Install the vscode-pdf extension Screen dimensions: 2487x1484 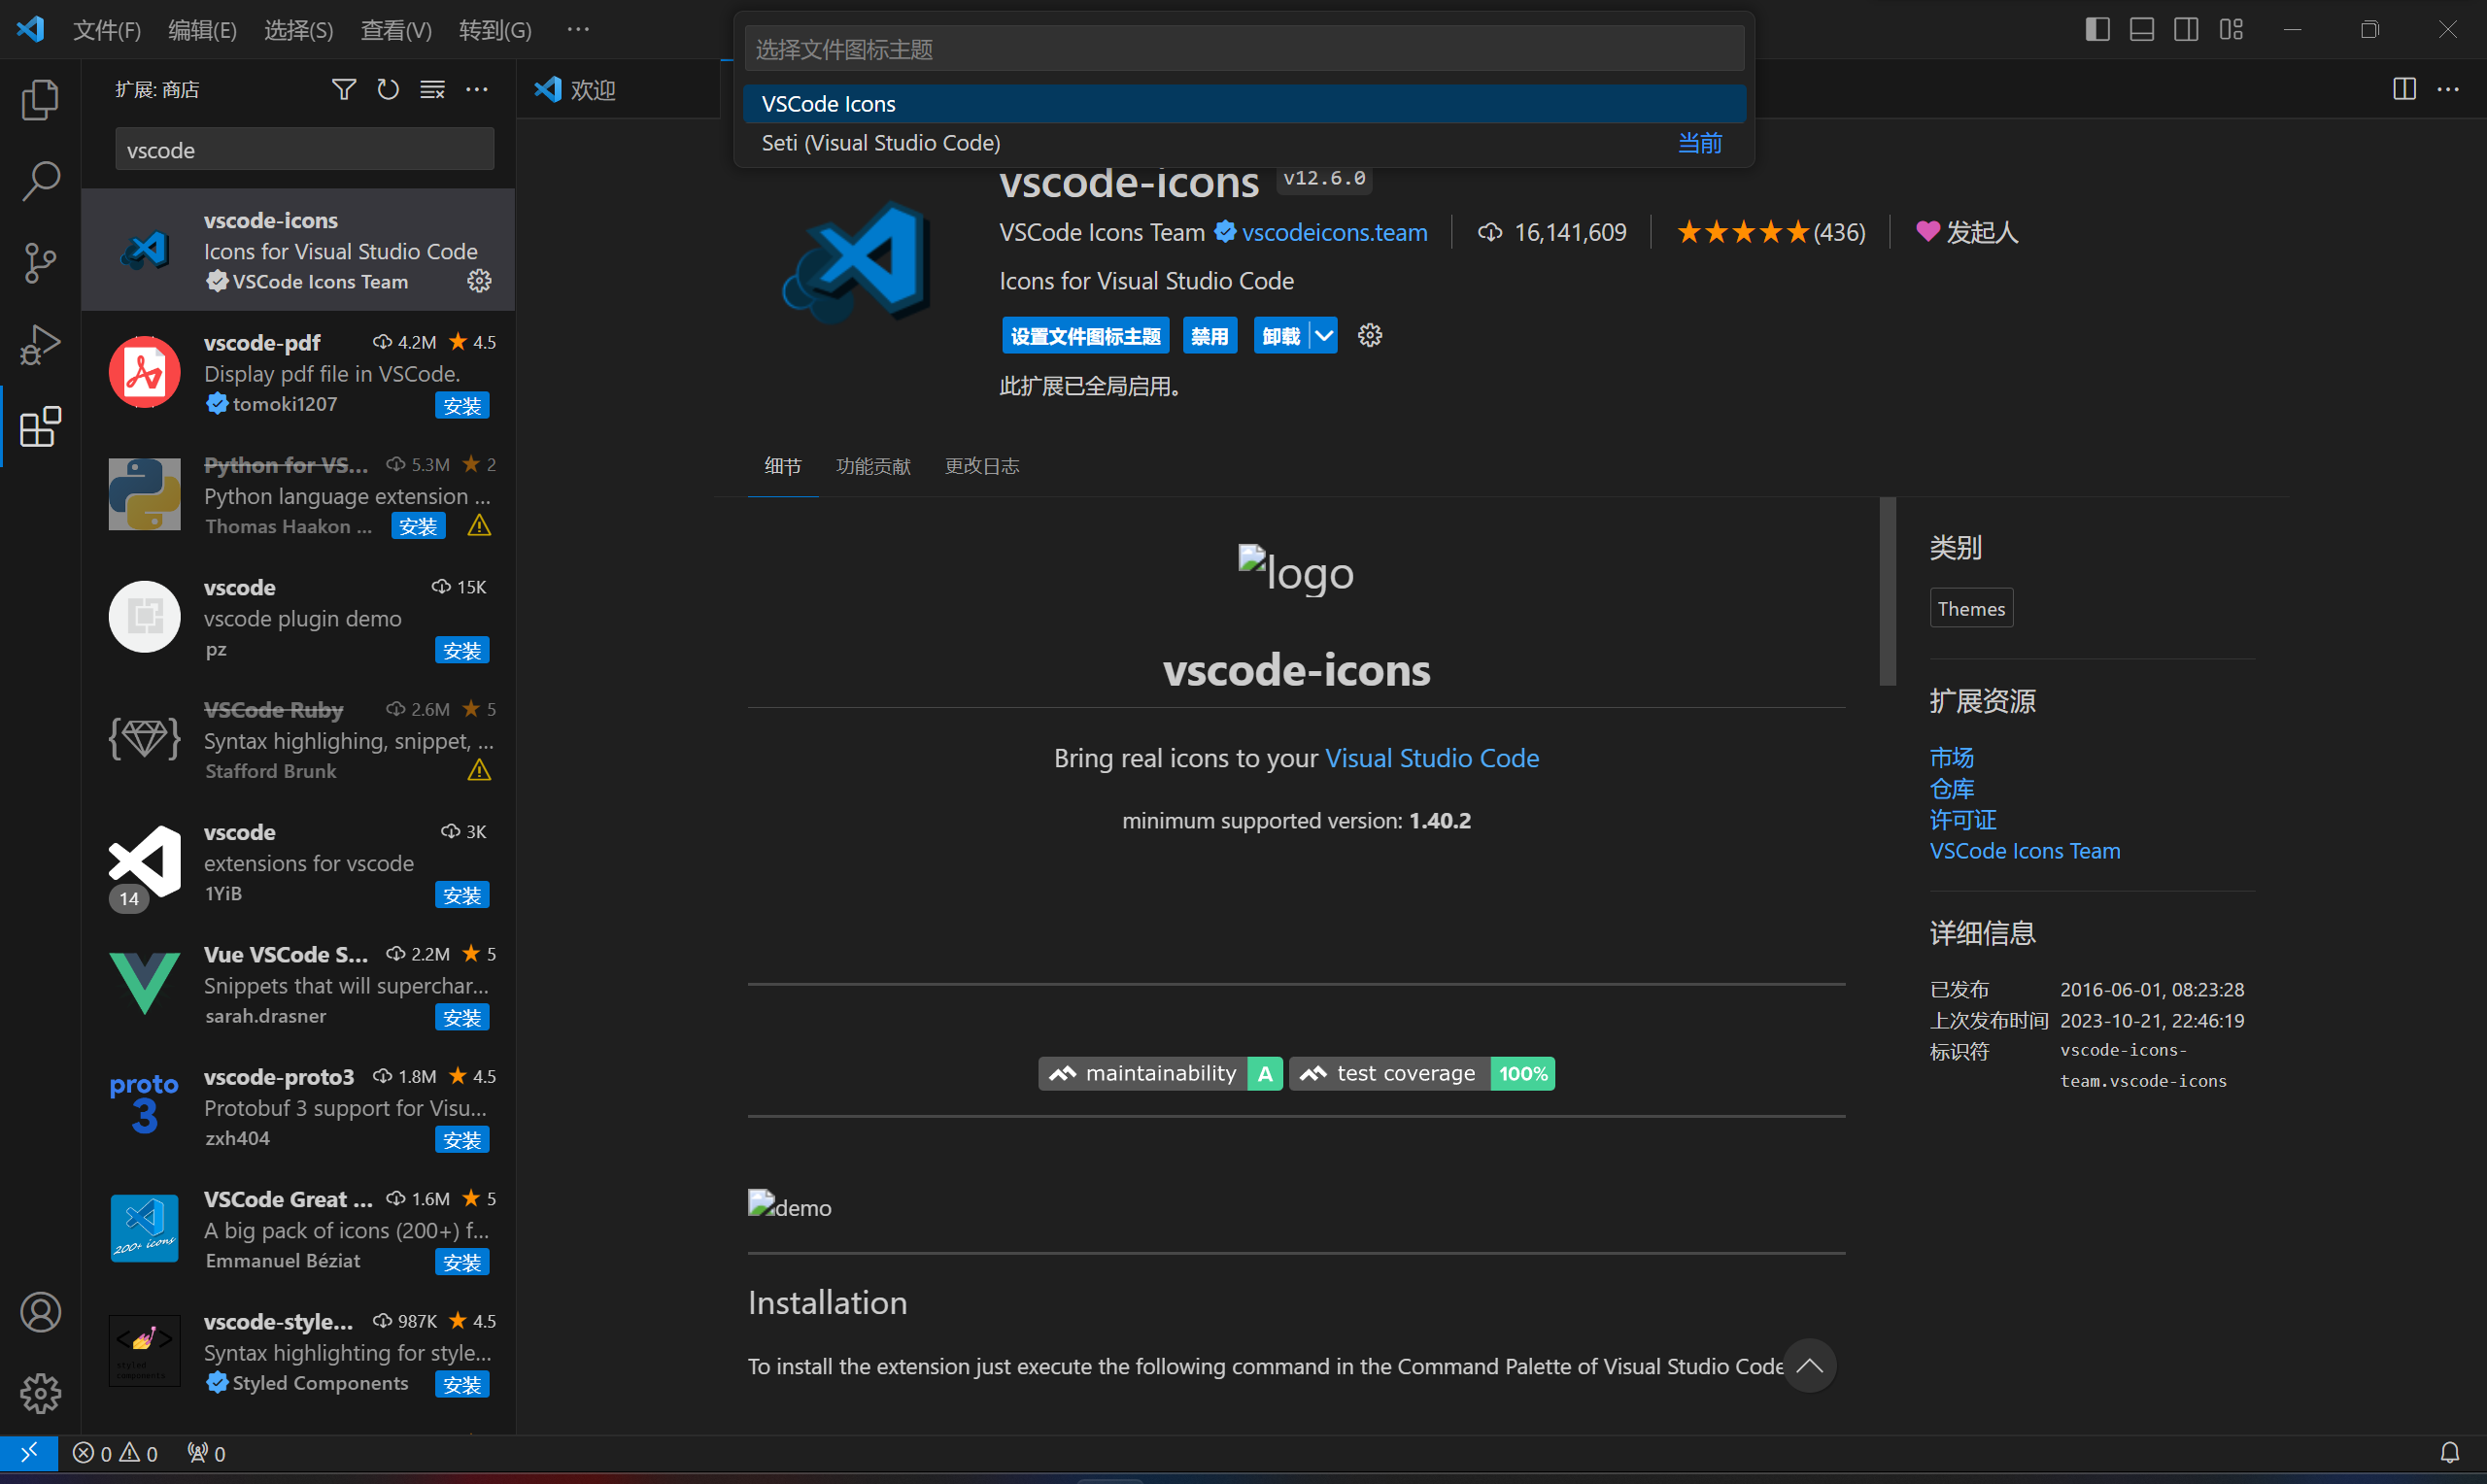click(462, 405)
